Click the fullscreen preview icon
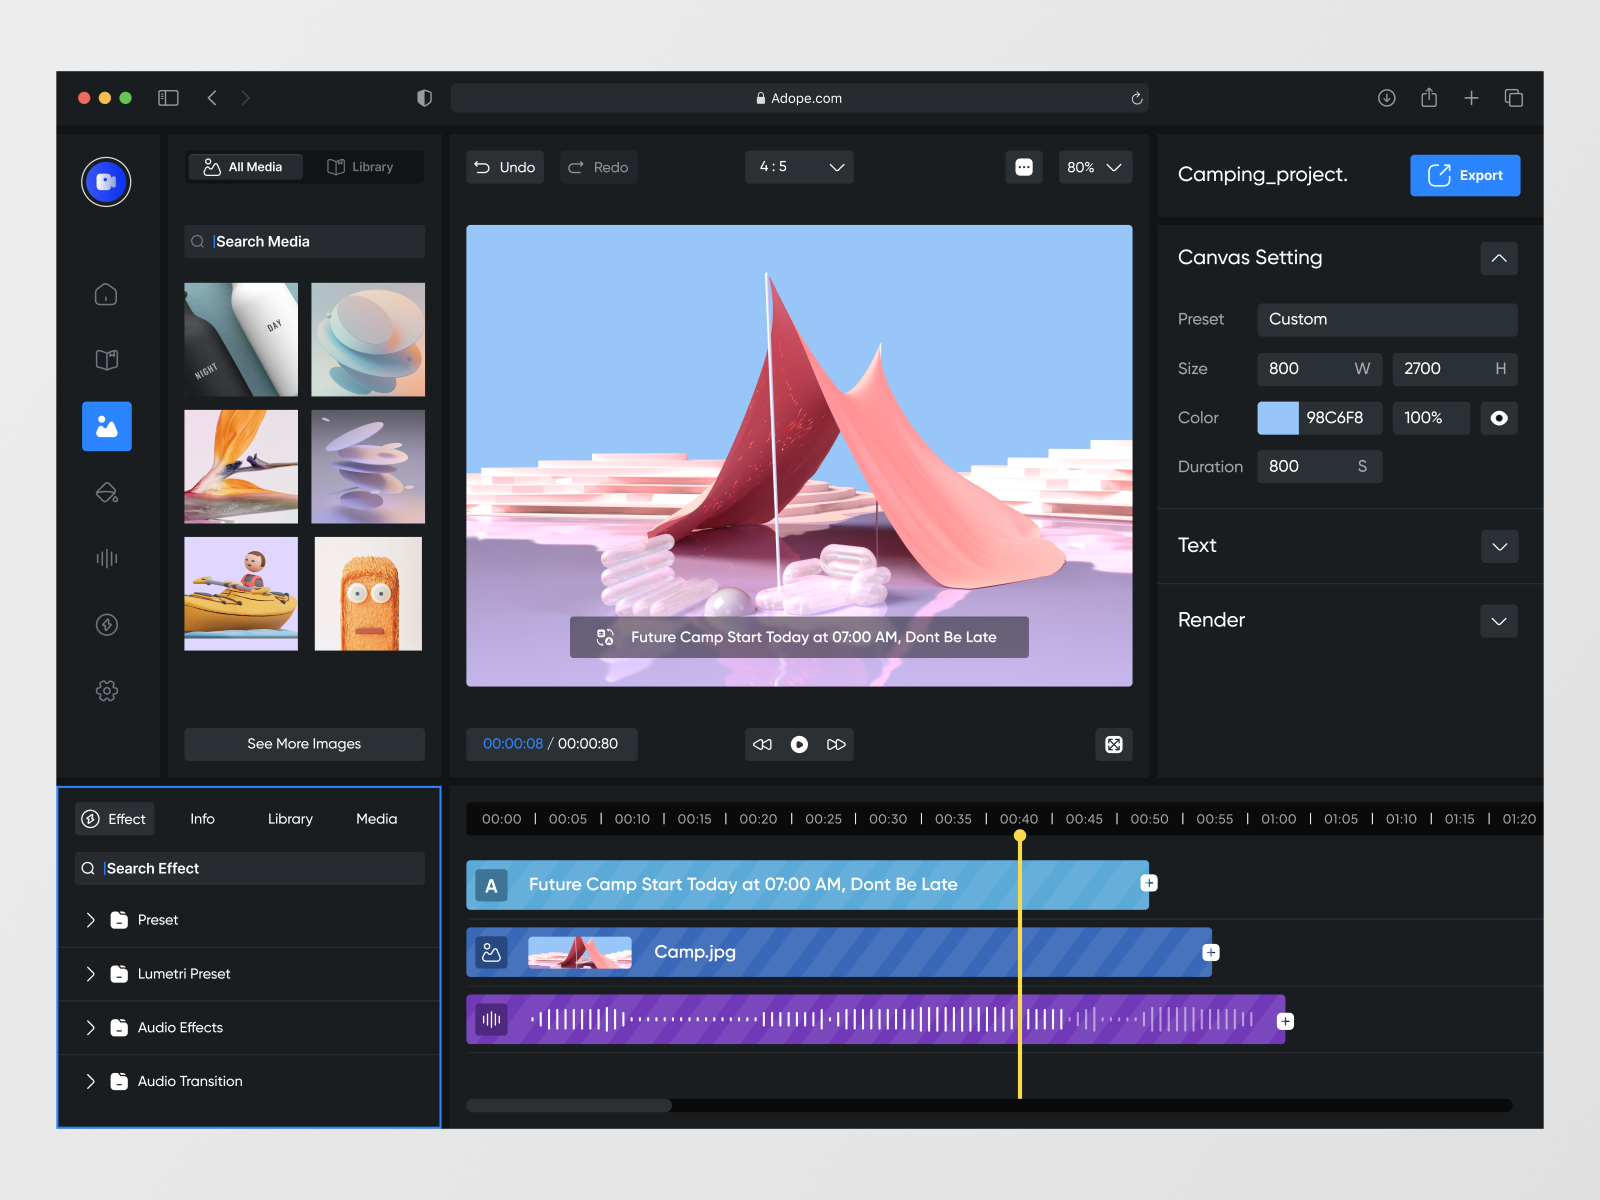Image resolution: width=1600 pixels, height=1200 pixels. point(1113,744)
